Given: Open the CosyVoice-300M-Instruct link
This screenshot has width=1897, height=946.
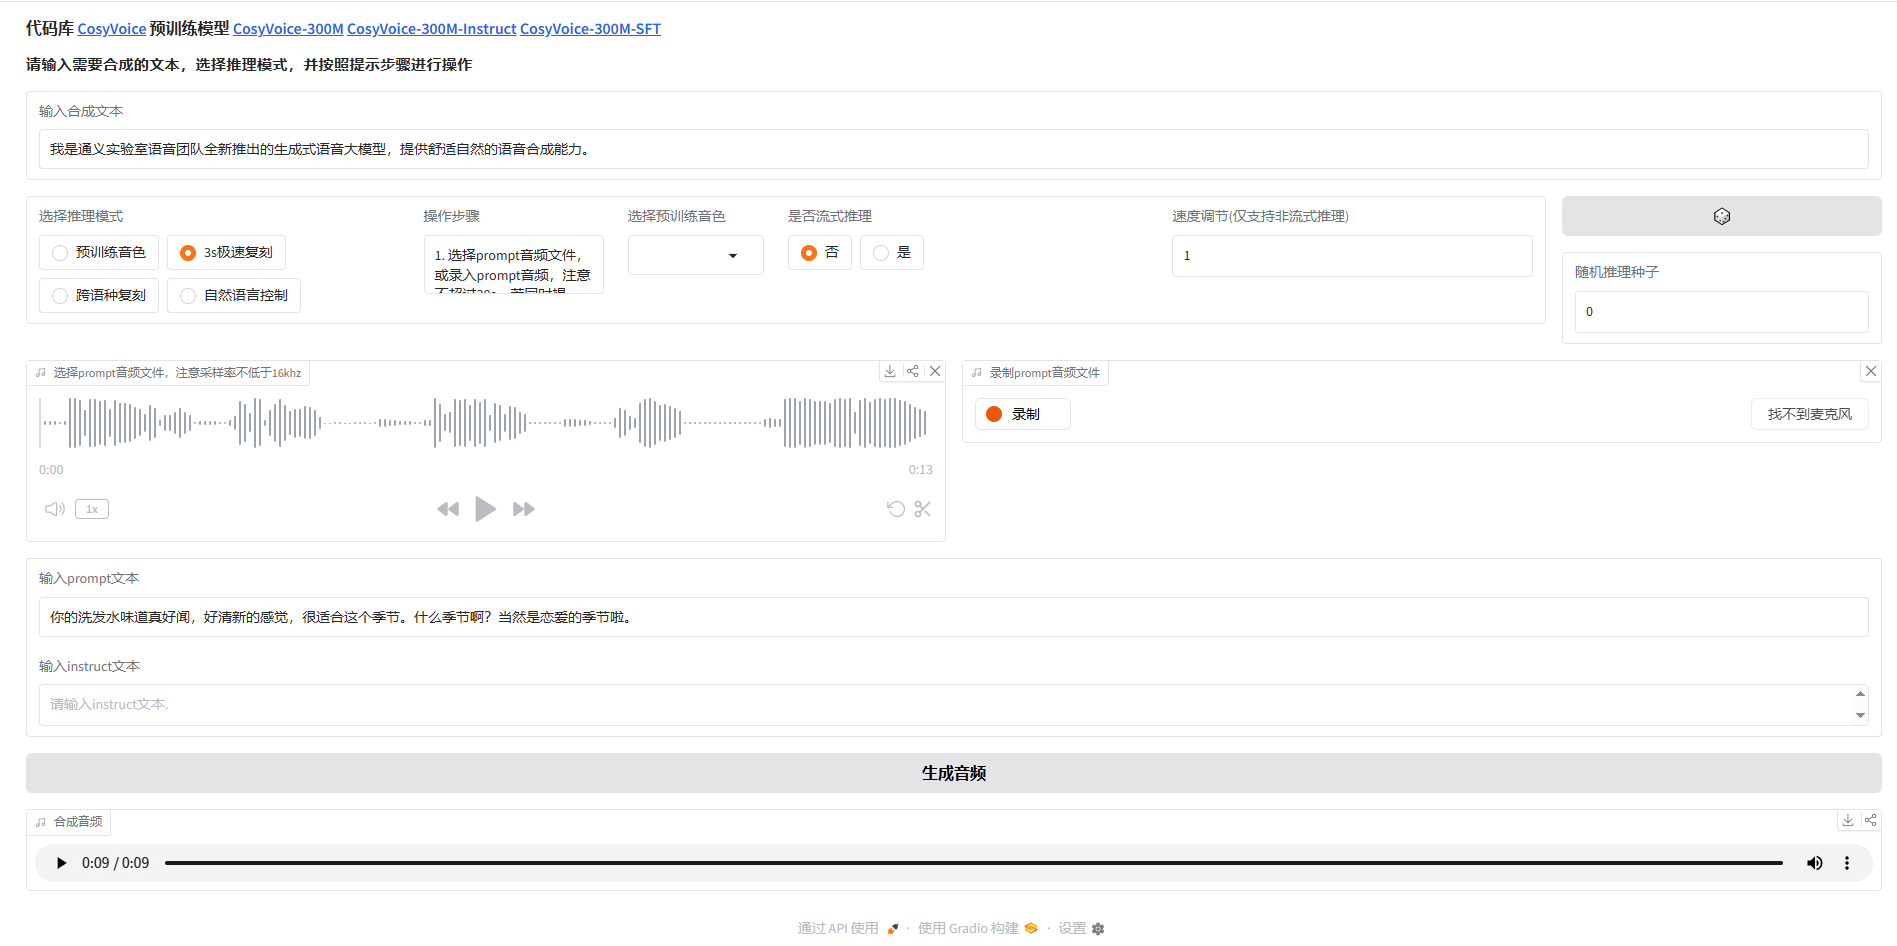Looking at the screenshot, I should [431, 28].
